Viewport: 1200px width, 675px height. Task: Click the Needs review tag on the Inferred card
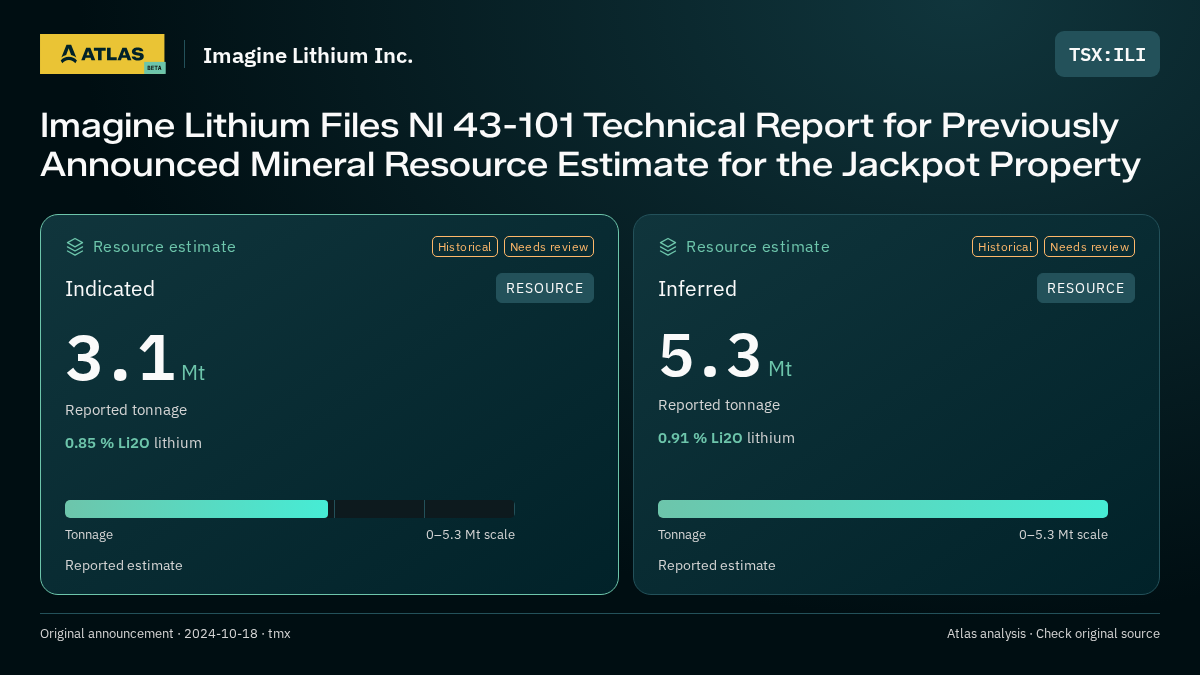pyautogui.click(x=1089, y=247)
